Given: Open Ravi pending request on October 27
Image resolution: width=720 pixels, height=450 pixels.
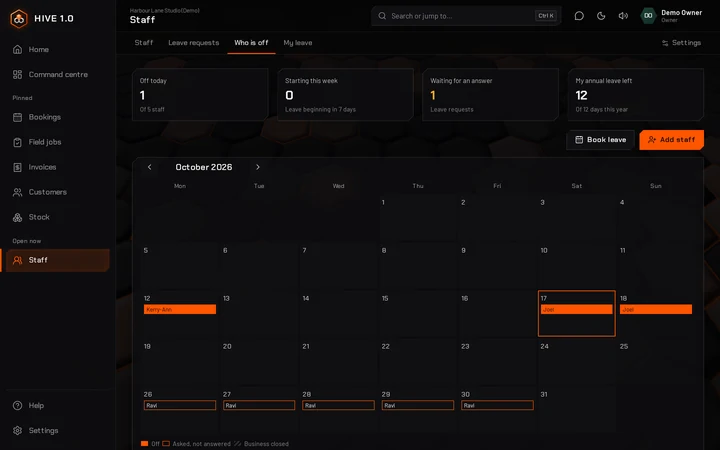Looking at the screenshot, I should tap(259, 405).
